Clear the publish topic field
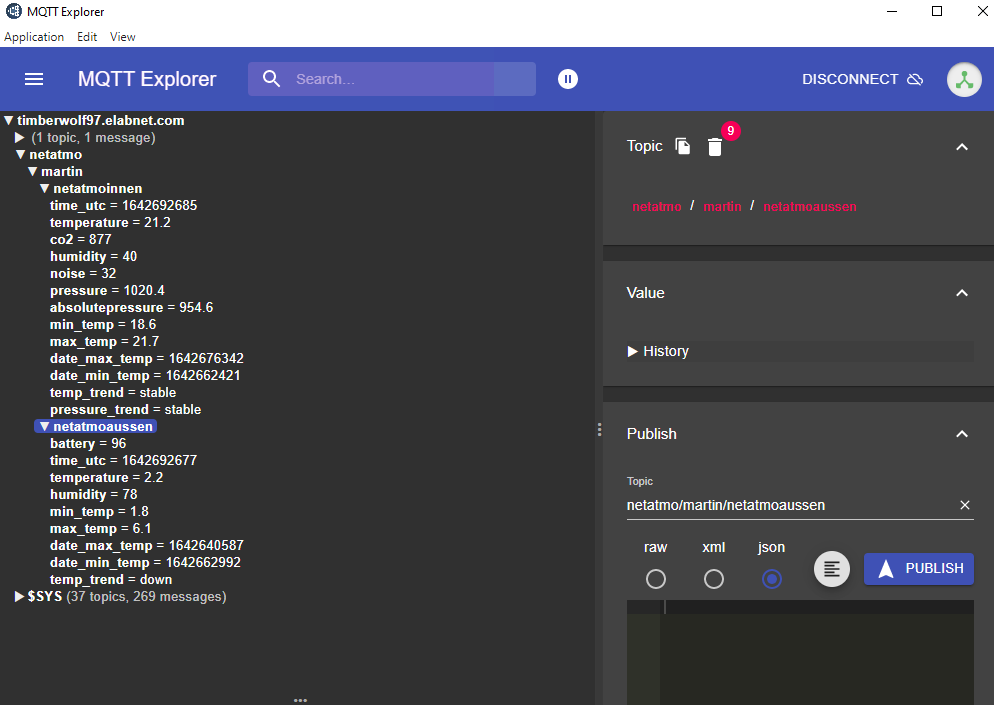Viewport: 994px width, 705px height. [x=964, y=505]
